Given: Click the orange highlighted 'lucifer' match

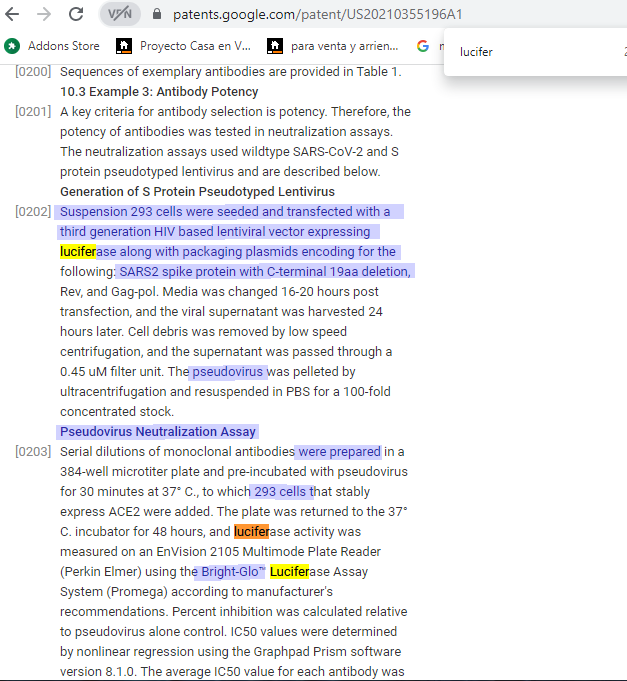Looking at the screenshot, I should tap(251, 532).
